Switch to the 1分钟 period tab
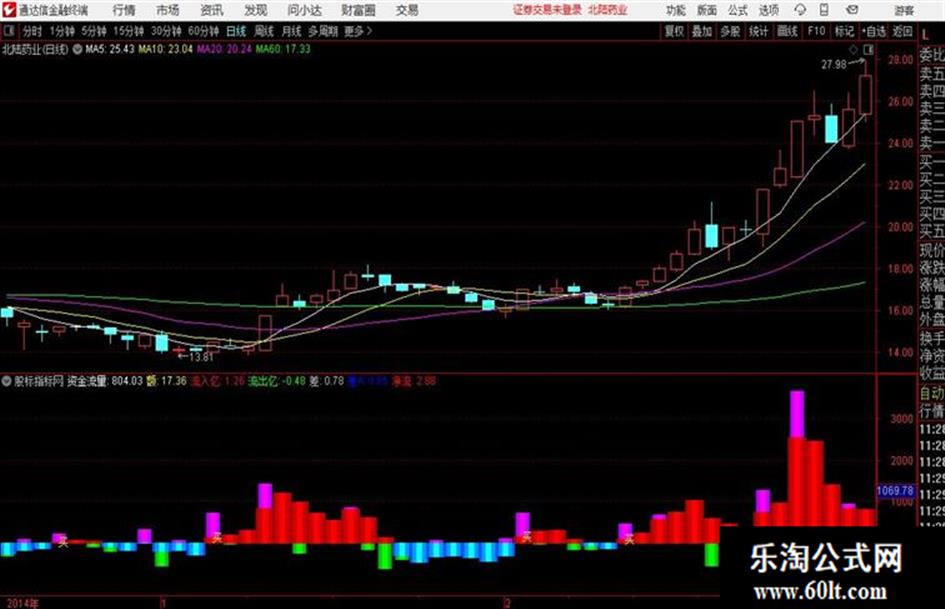The image size is (945, 609). (62, 31)
